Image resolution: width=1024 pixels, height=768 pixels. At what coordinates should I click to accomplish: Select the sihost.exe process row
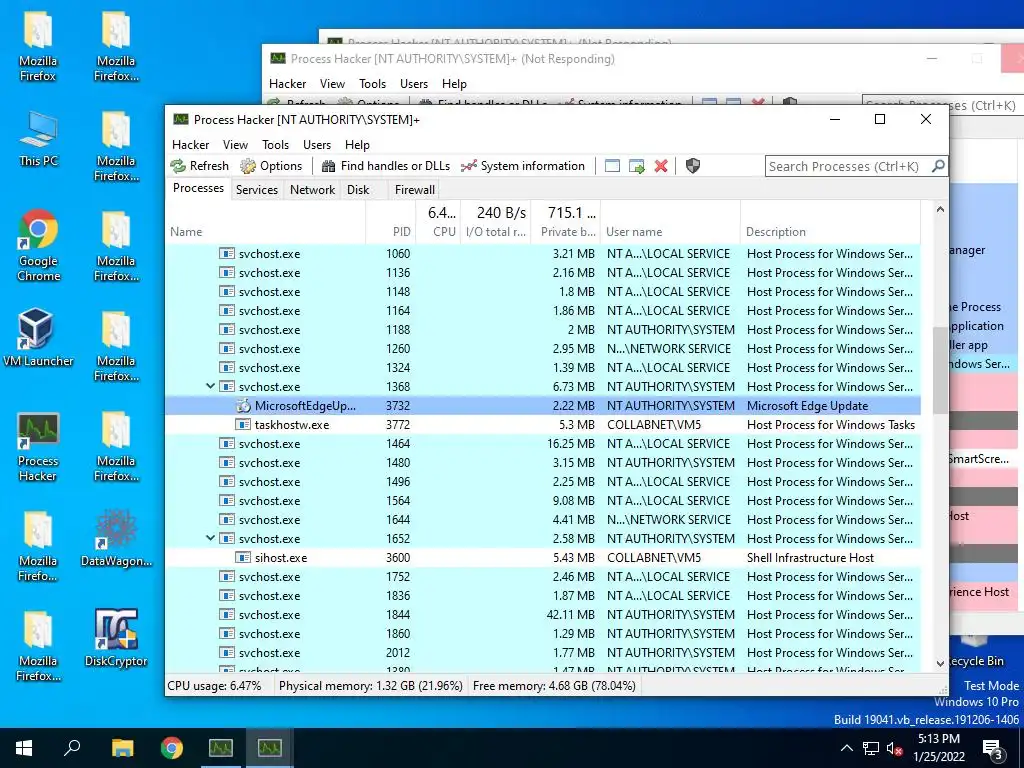(543, 558)
